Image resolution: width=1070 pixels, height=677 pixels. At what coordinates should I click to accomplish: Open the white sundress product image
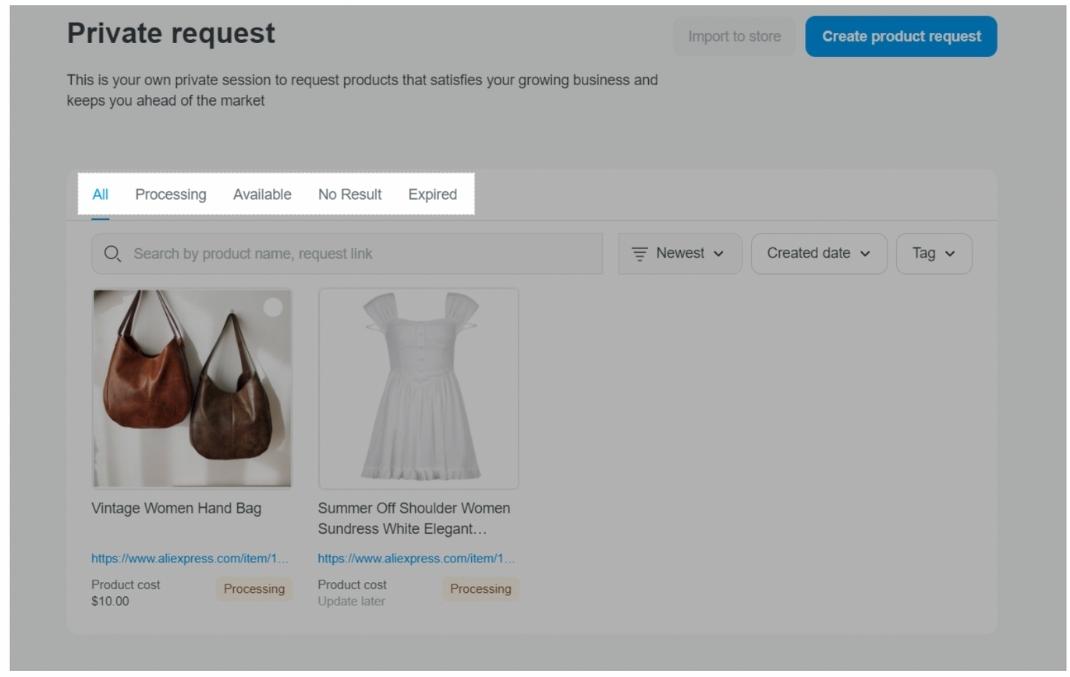coord(418,388)
